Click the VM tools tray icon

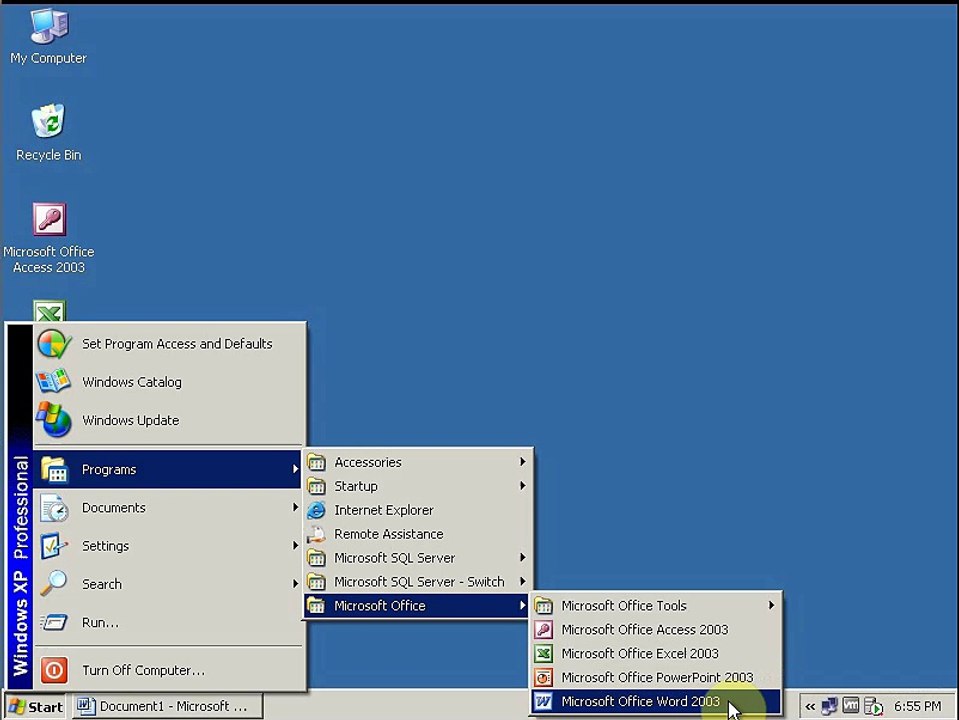click(x=851, y=706)
